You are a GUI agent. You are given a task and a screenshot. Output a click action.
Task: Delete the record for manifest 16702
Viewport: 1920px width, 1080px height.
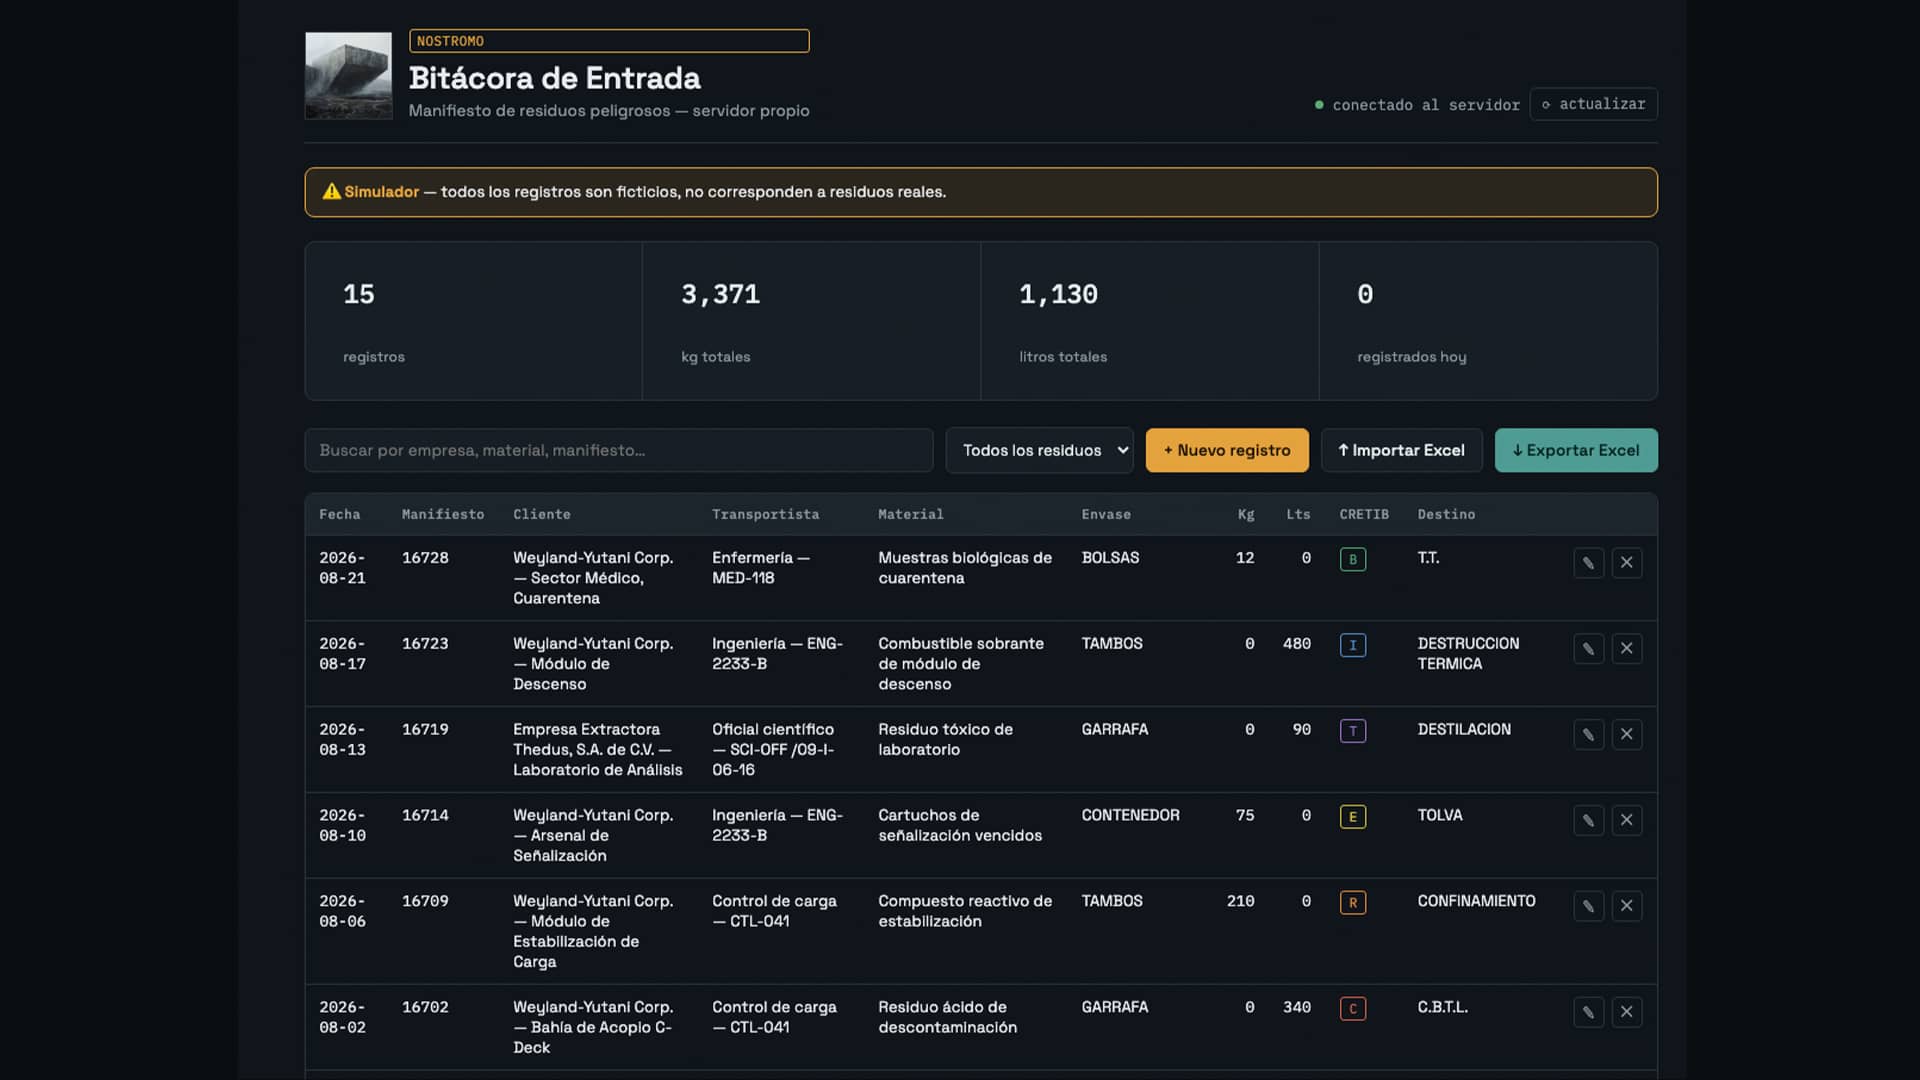[x=1627, y=1013]
